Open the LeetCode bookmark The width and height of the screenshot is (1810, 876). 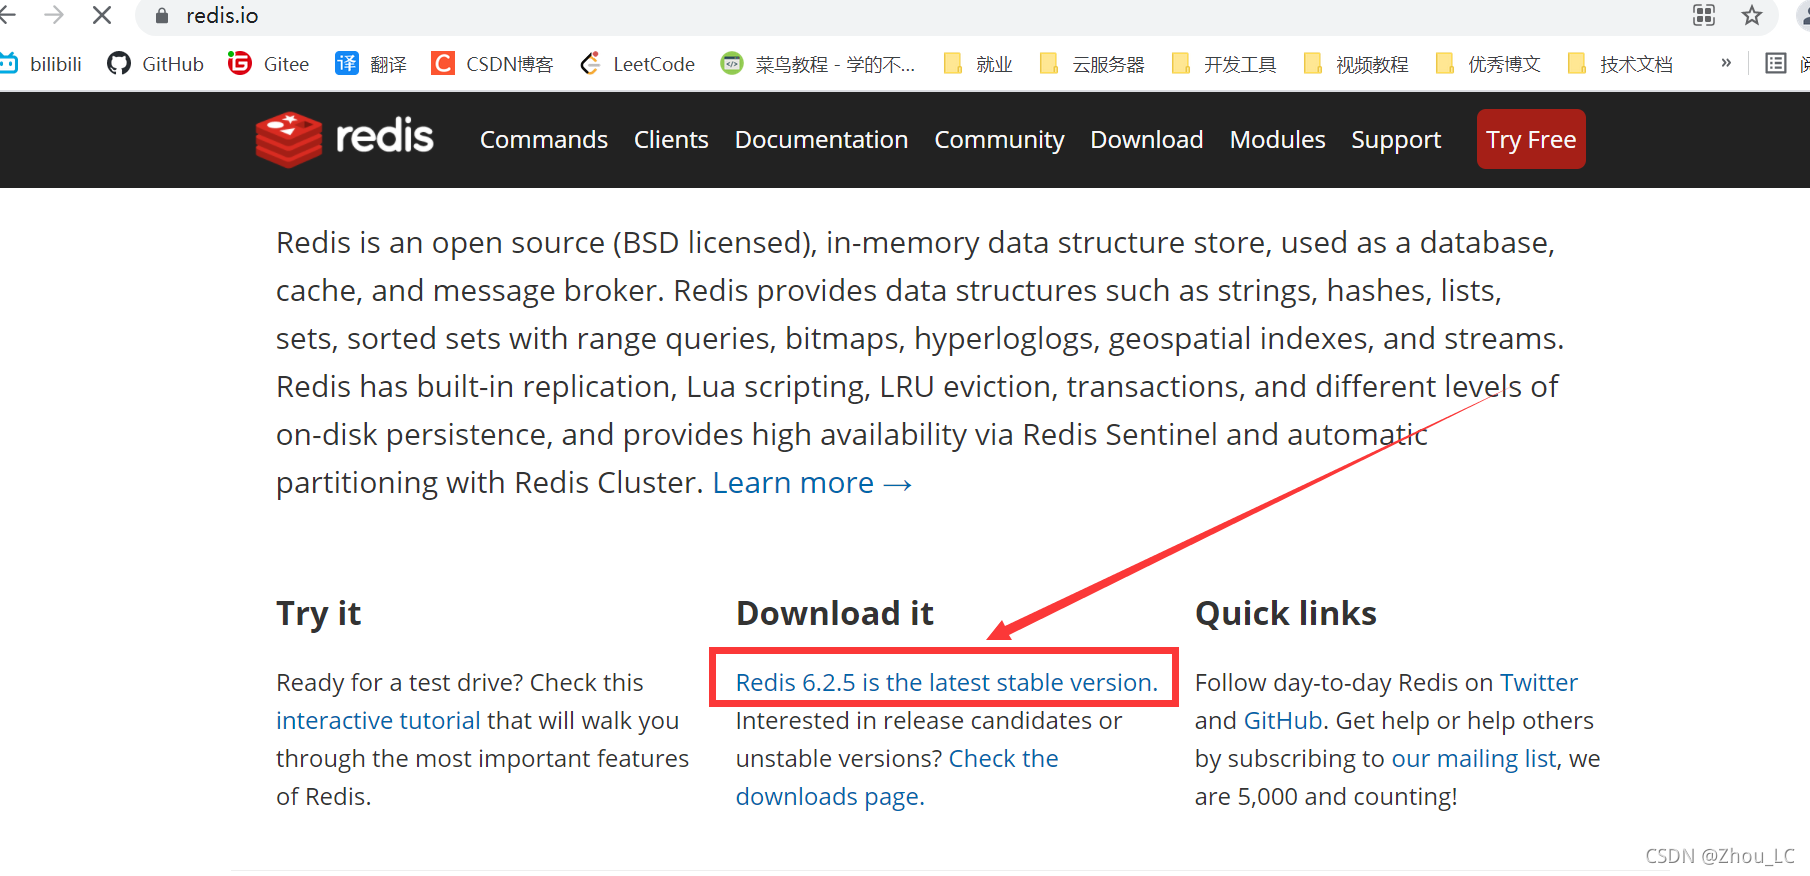(637, 64)
